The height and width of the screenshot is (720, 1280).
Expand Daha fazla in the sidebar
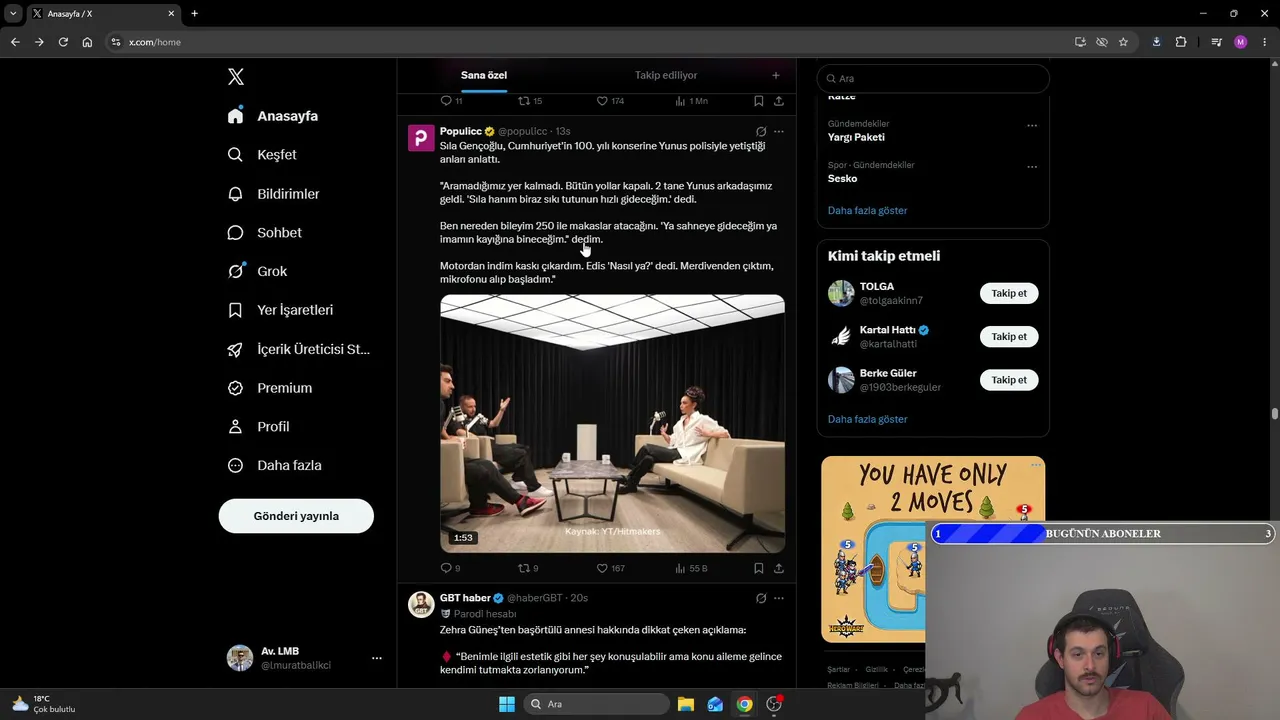pyautogui.click(x=274, y=466)
